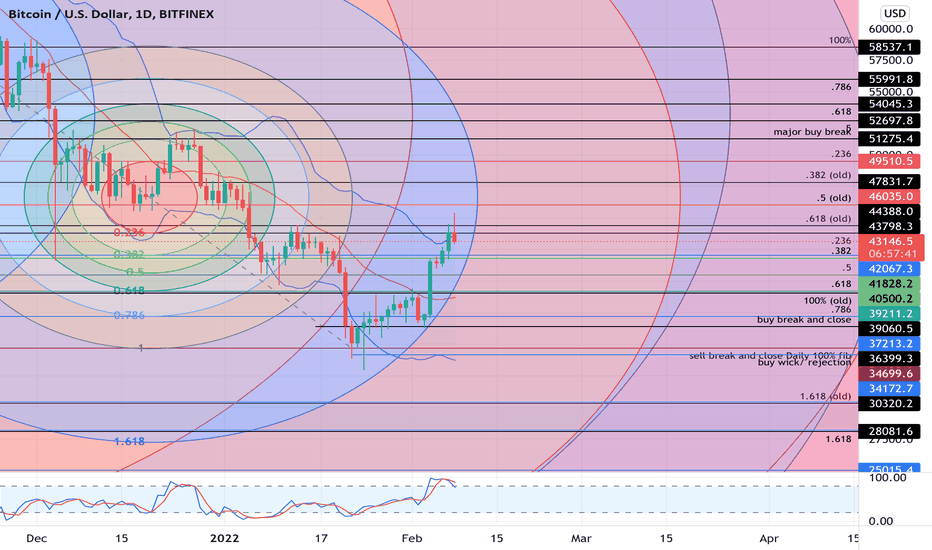Click the red 0.236 fib circle label
This screenshot has height=550, width=932.
[129, 232]
